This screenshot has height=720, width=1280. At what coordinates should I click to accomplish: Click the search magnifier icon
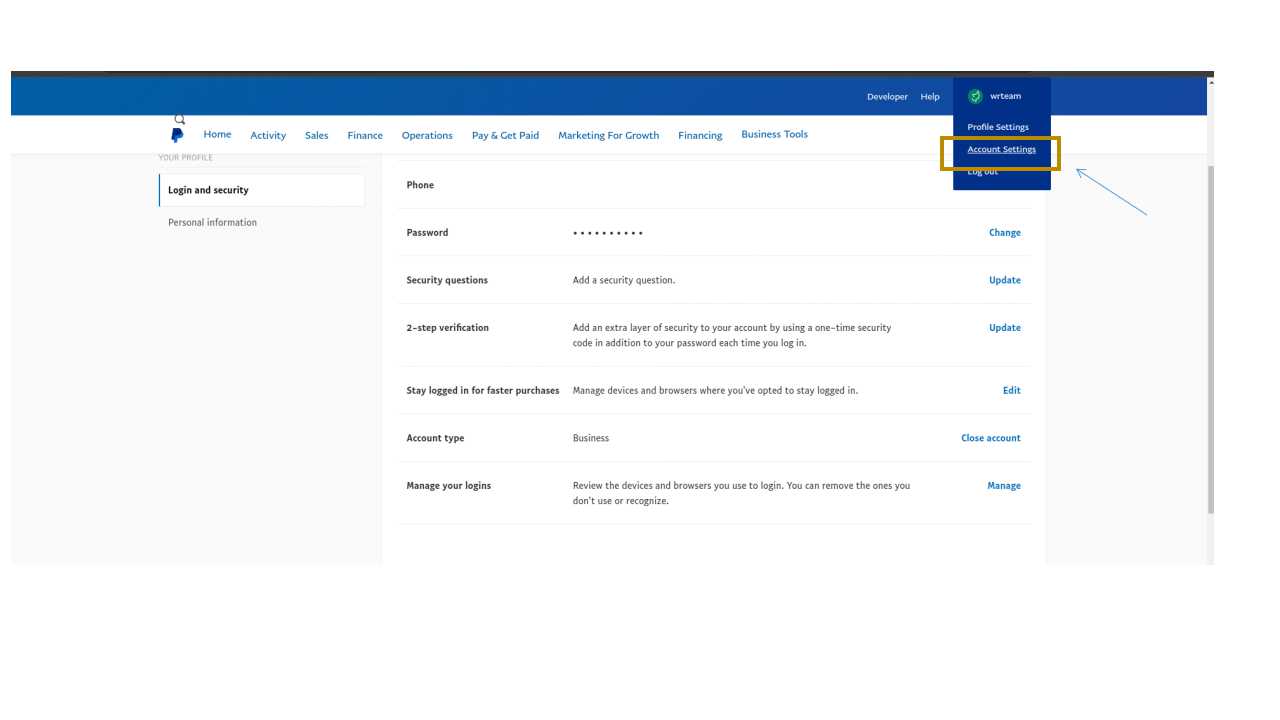pyautogui.click(x=180, y=120)
